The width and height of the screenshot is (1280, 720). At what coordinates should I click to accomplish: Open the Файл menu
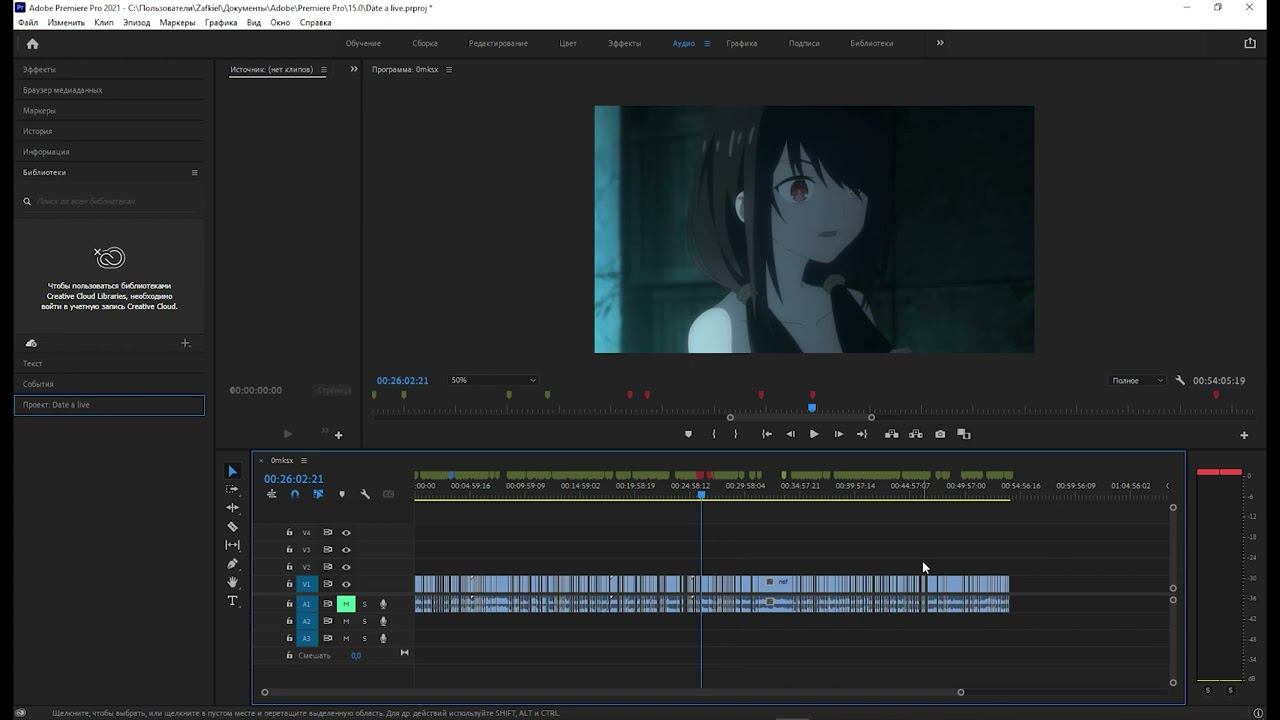pyautogui.click(x=28, y=22)
